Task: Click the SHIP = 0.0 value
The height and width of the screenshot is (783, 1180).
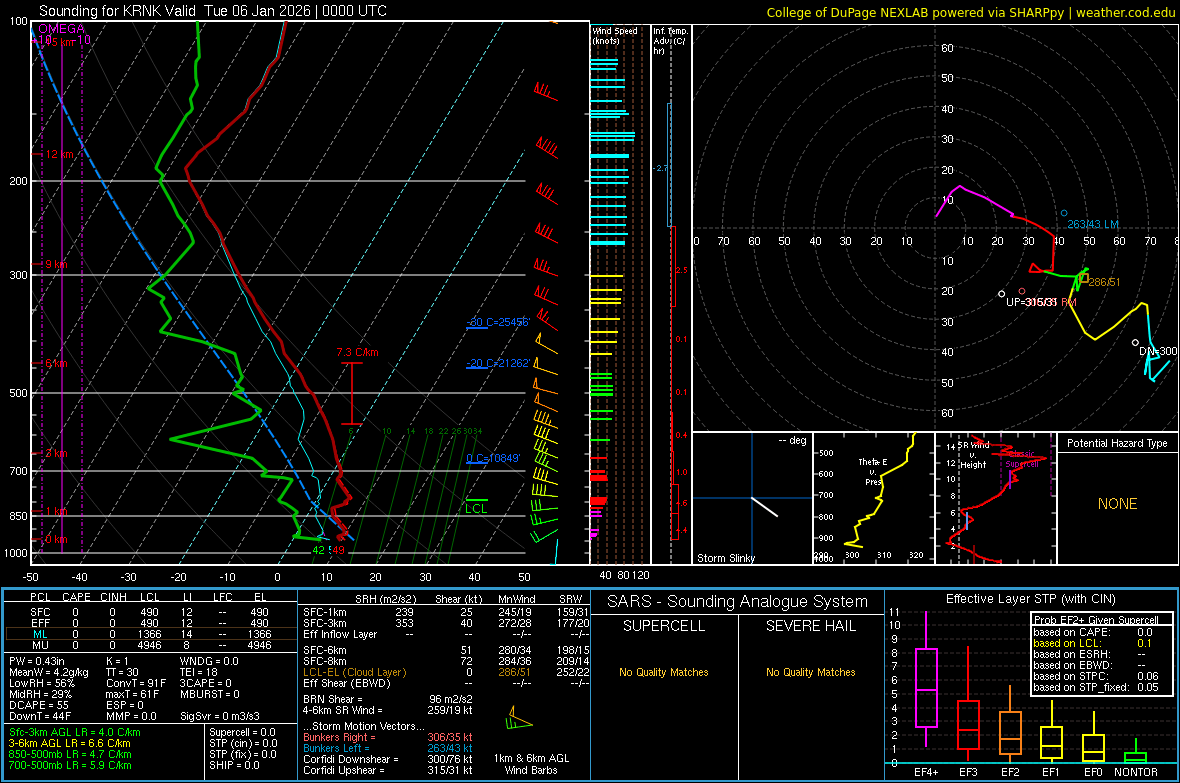Action: [x=234, y=765]
